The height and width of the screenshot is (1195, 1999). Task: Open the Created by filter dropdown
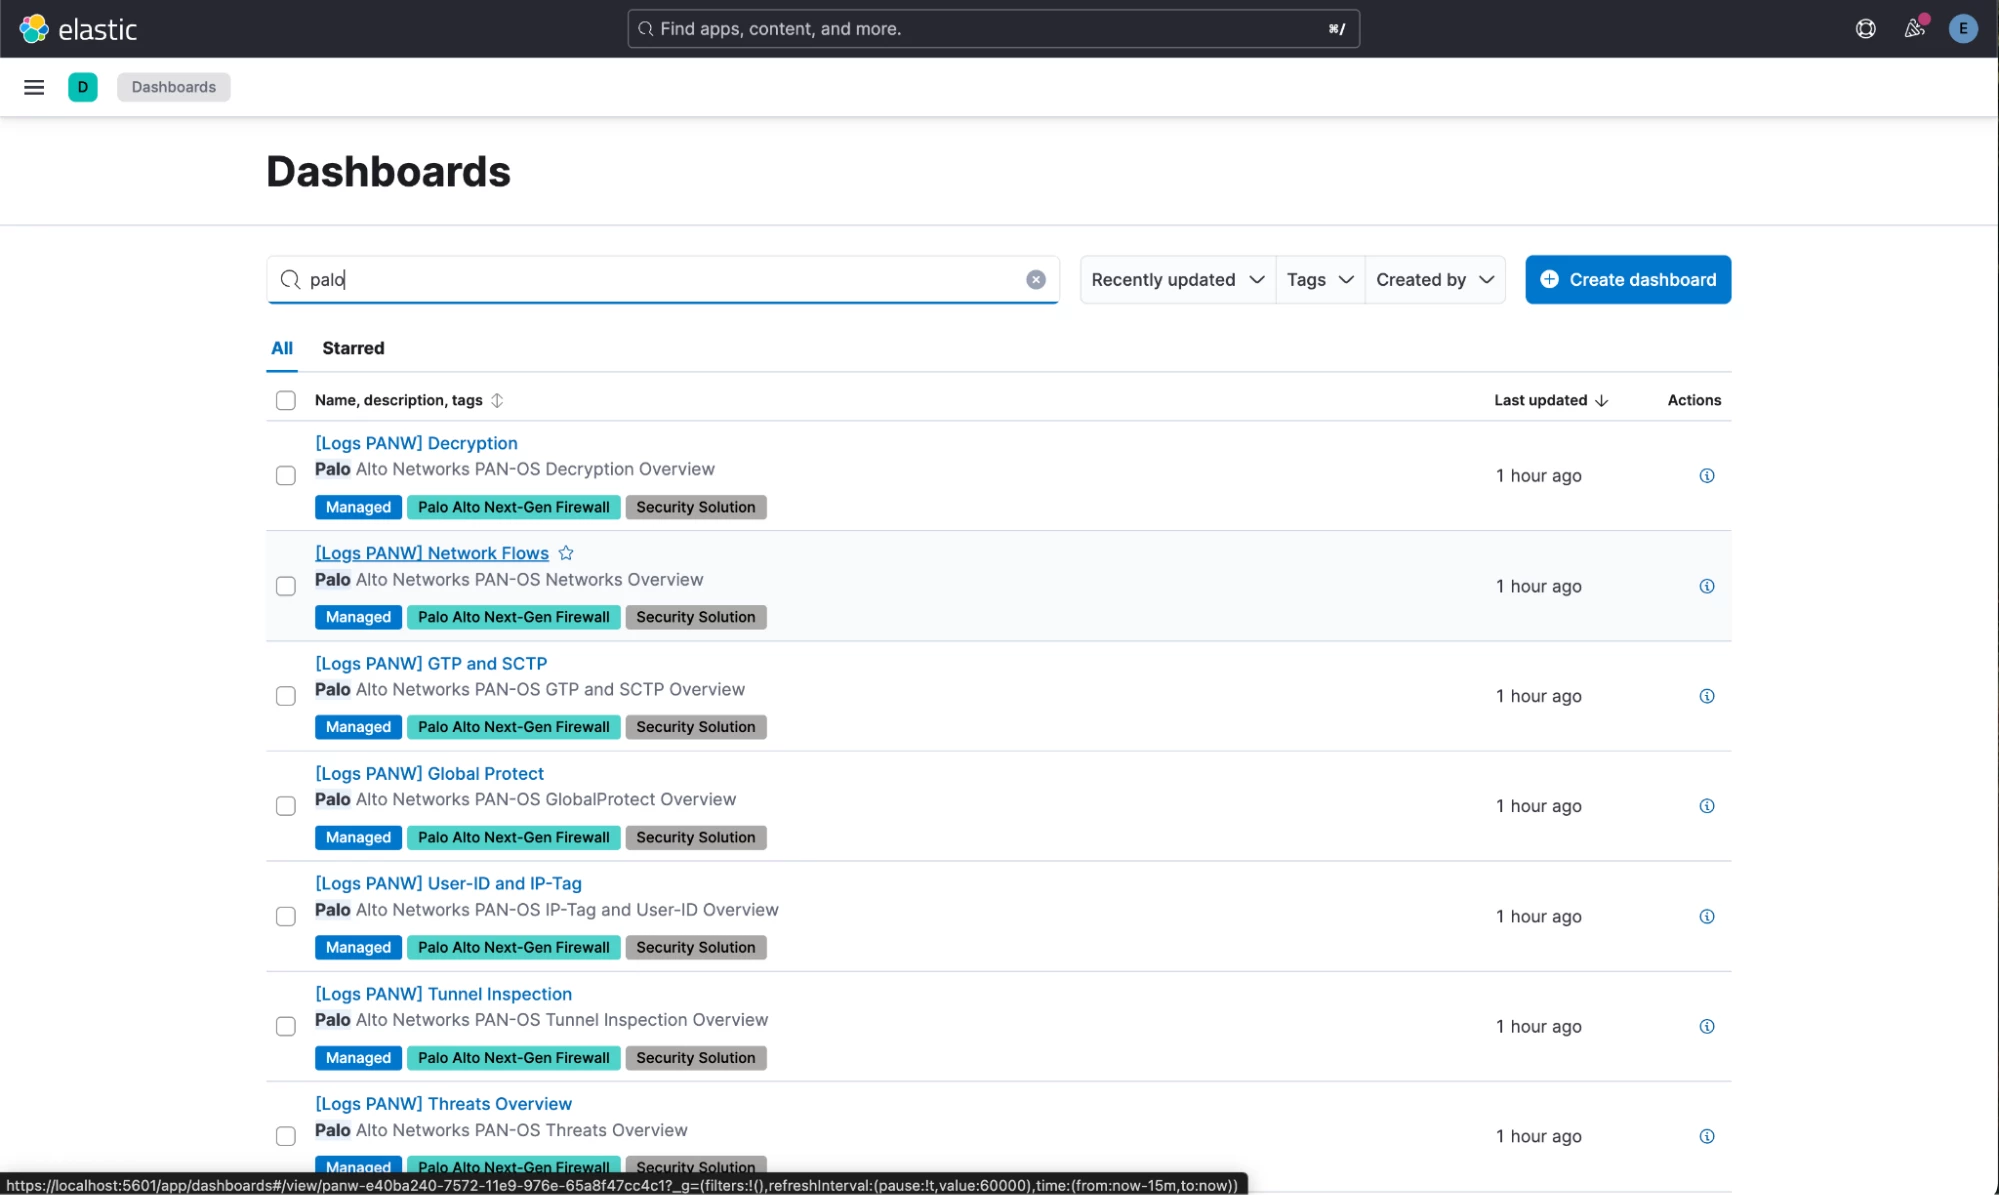point(1435,280)
